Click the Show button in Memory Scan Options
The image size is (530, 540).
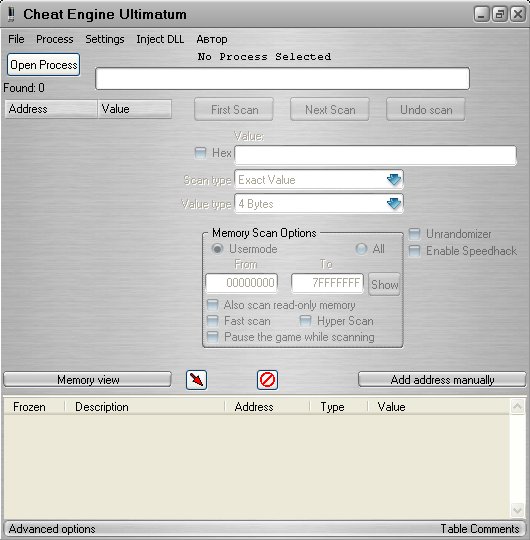click(384, 284)
